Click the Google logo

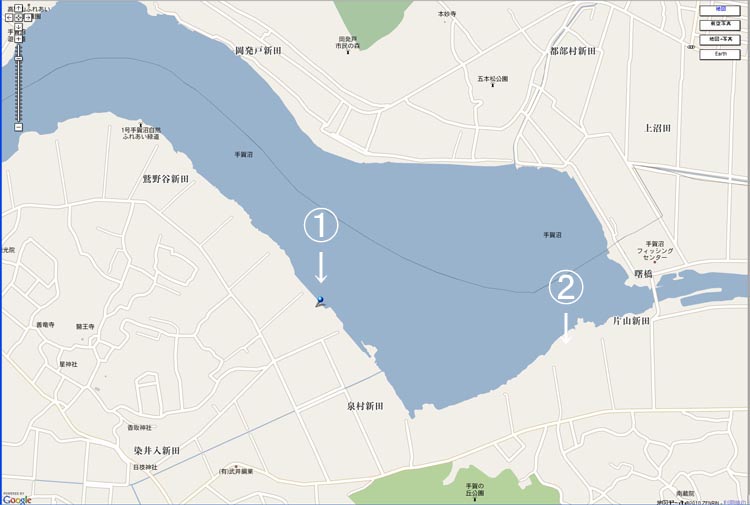[17, 500]
